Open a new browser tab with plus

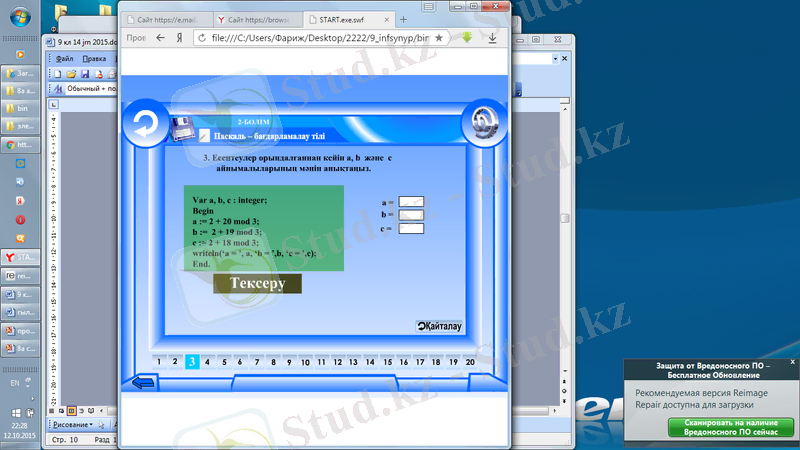coord(403,19)
